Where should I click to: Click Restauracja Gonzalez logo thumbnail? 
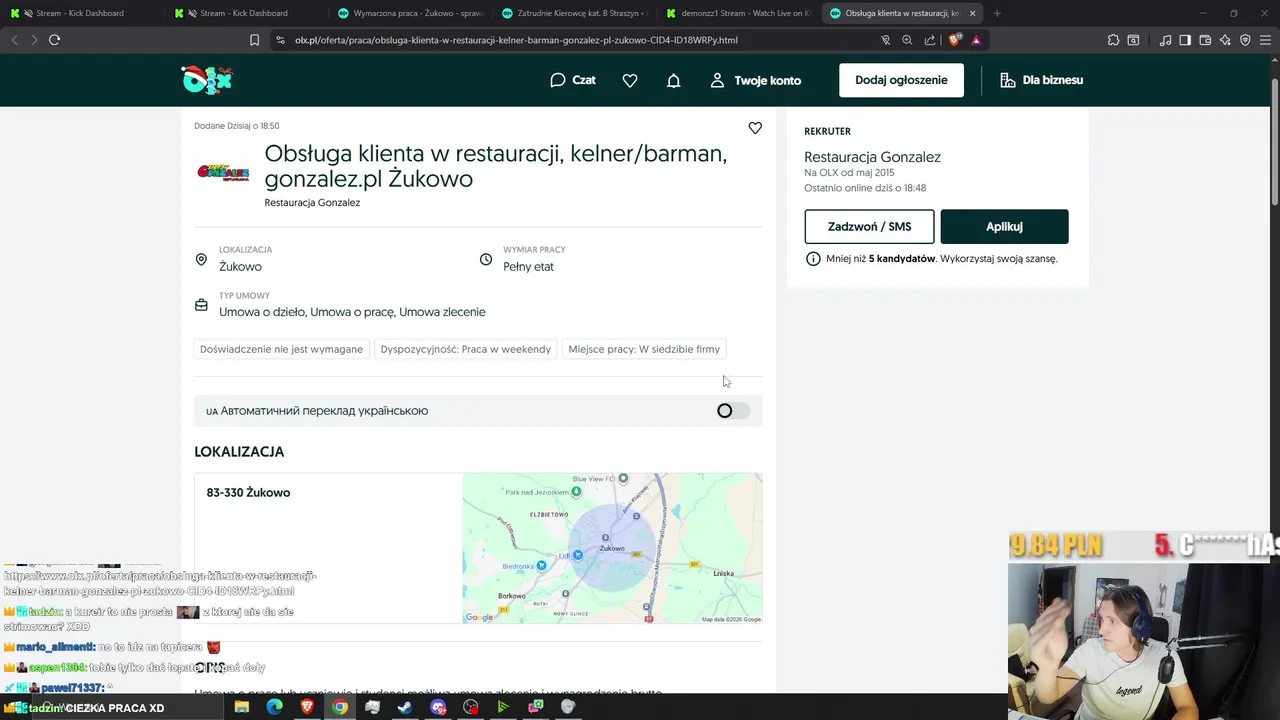(x=223, y=172)
